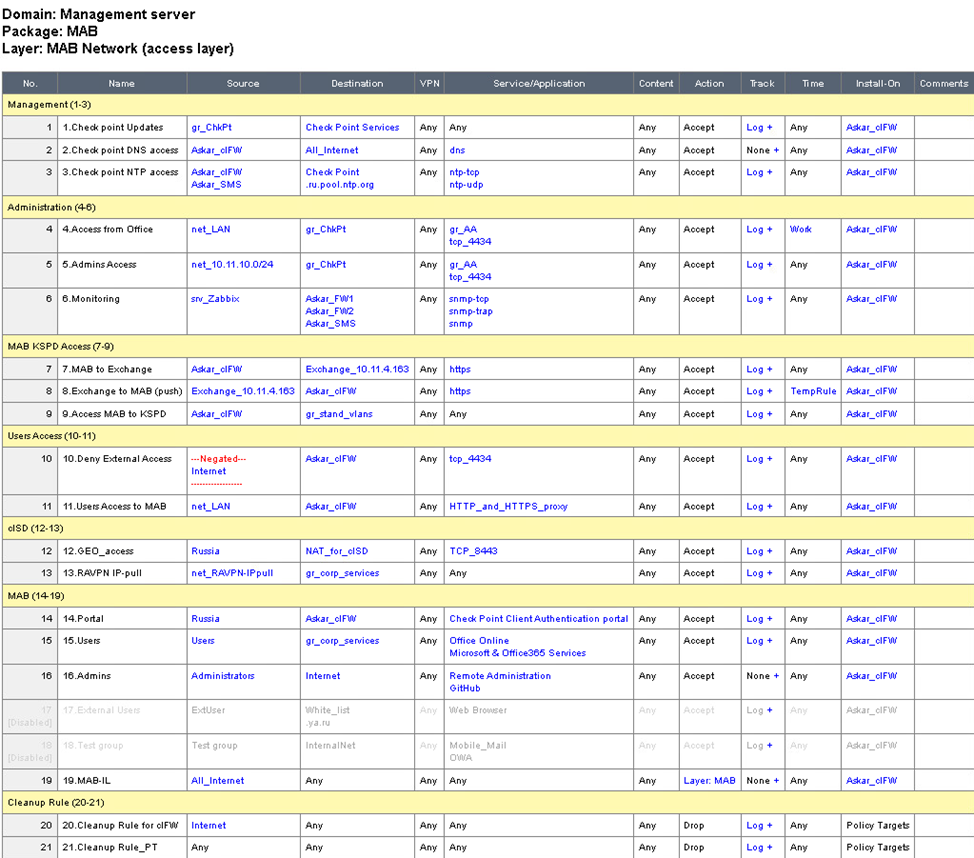Screen dimensions: 974x858
Task: Open gr_ChkPt source in rule 1
Action: coord(211,127)
